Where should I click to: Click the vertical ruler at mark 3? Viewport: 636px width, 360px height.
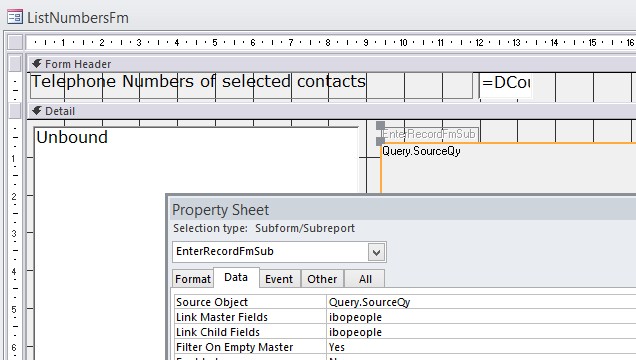pyautogui.click(x=14, y=233)
